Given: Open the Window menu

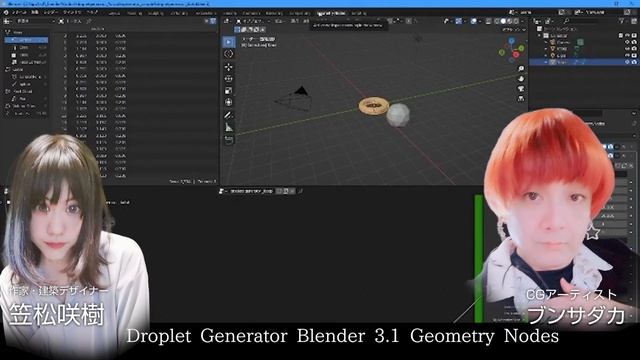Looking at the screenshot, I should point(73,13).
